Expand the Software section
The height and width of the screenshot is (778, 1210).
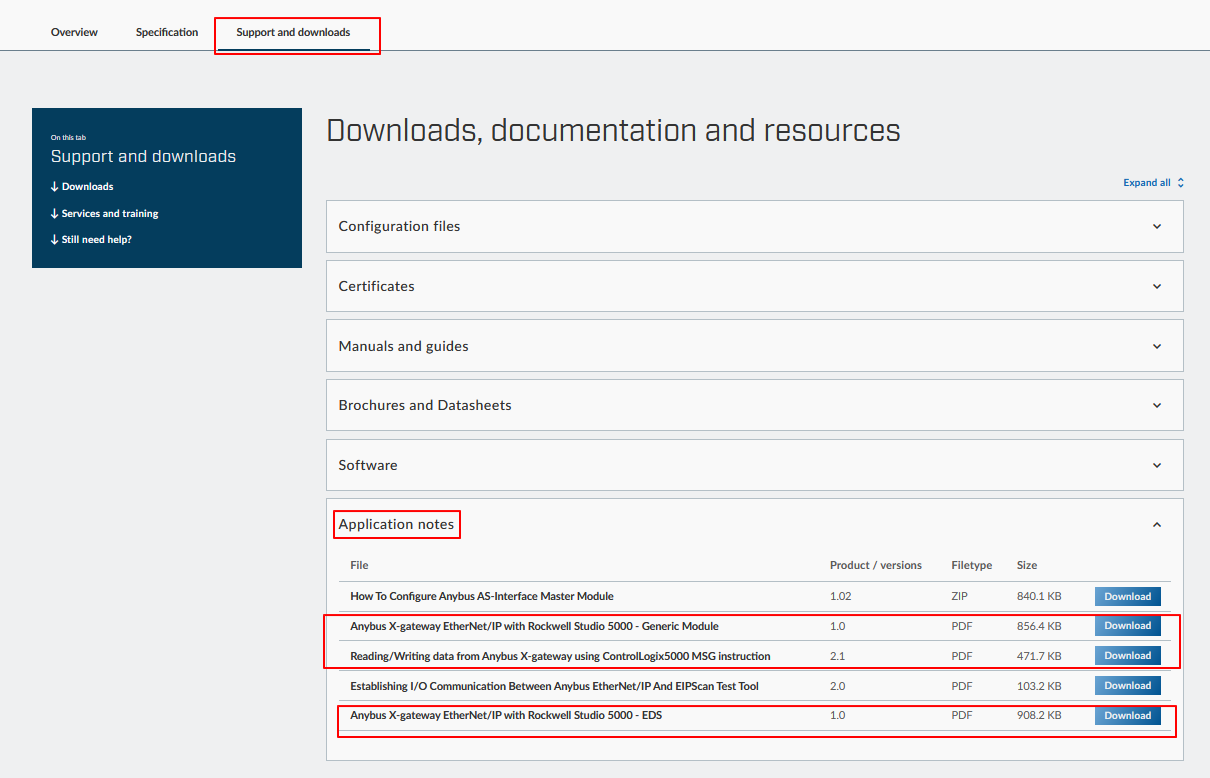coord(755,465)
